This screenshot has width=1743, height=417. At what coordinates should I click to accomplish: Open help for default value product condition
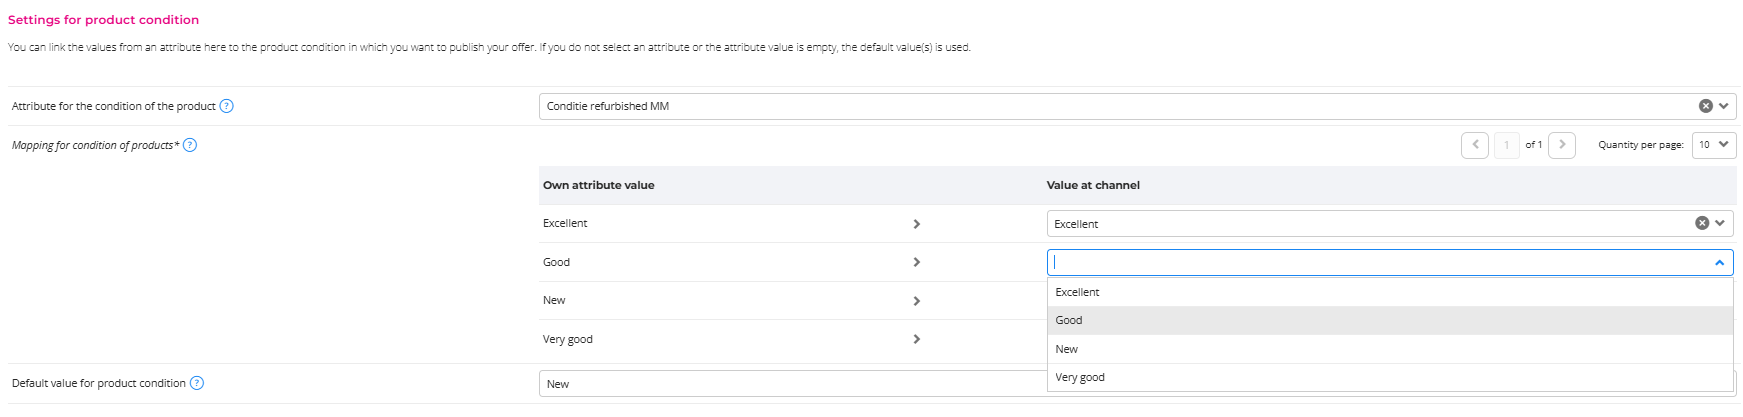click(197, 383)
